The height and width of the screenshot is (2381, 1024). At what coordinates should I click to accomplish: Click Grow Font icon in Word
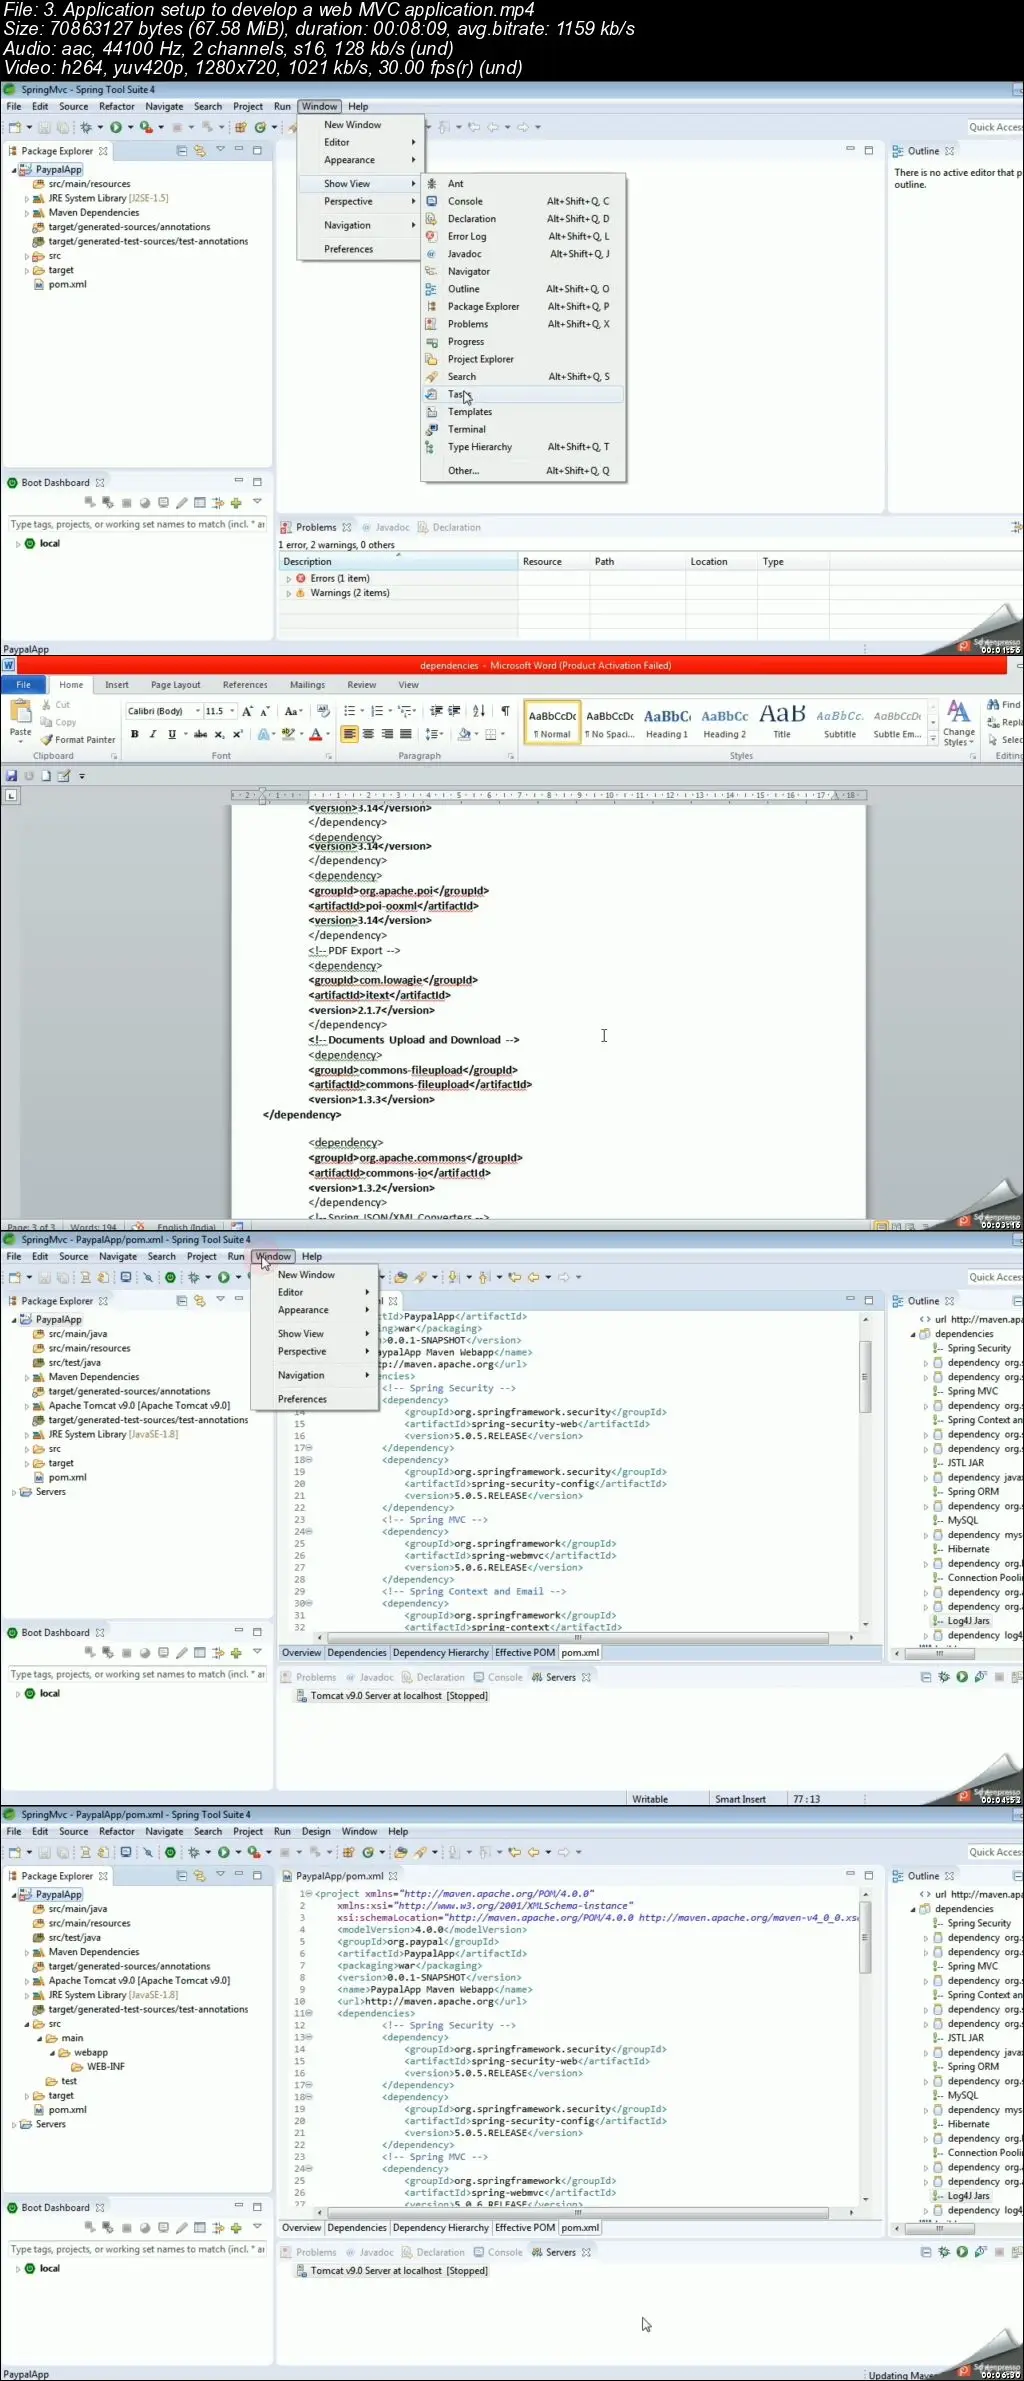(248, 711)
